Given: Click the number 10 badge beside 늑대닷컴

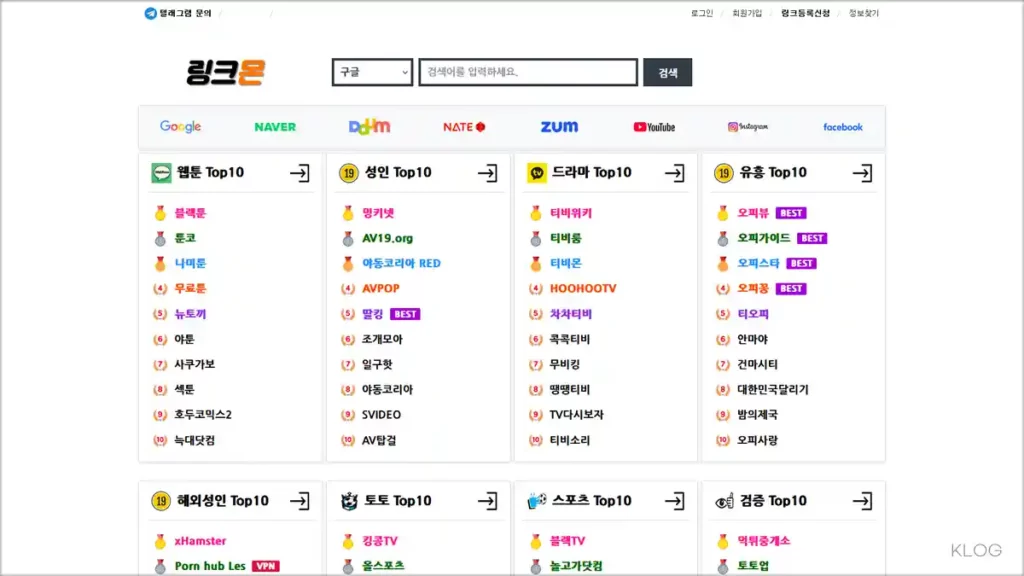Looking at the screenshot, I should [x=160, y=440].
